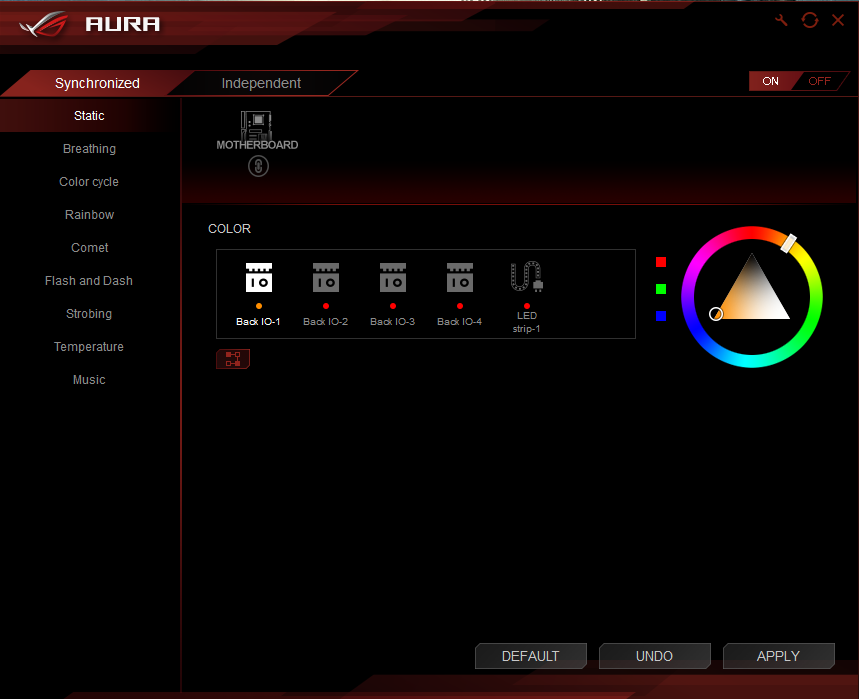Click the DEFAULT button

coord(530,656)
